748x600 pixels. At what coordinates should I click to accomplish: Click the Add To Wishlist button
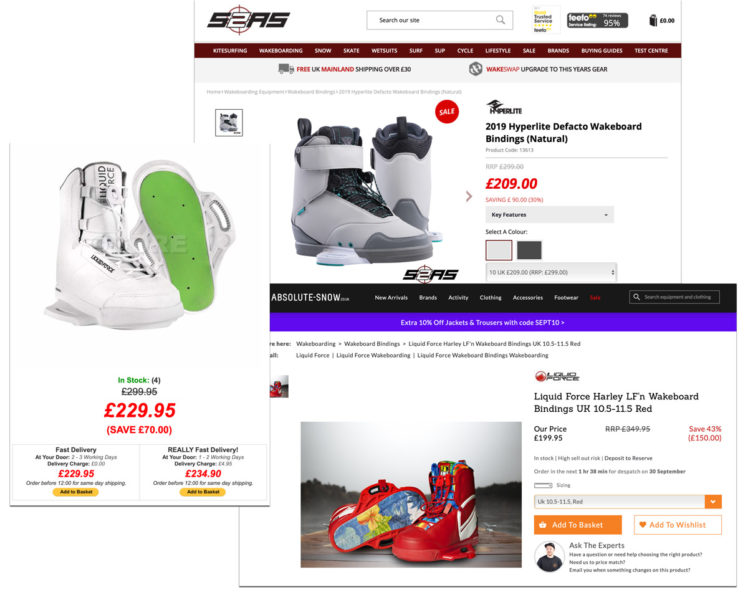click(x=677, y=525)
